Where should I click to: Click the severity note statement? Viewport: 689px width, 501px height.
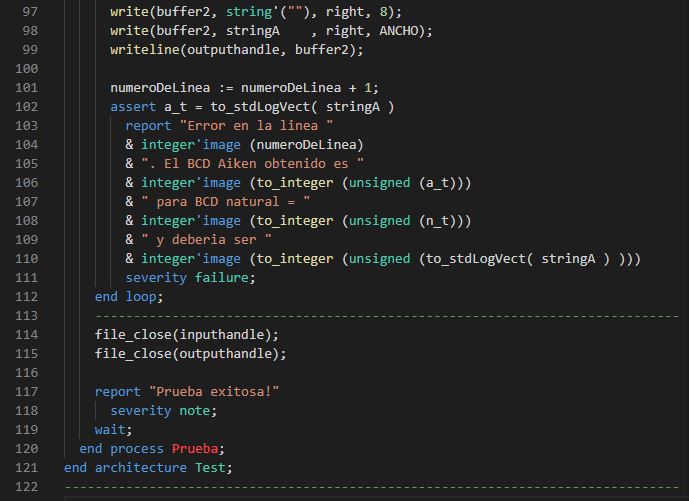163,411
